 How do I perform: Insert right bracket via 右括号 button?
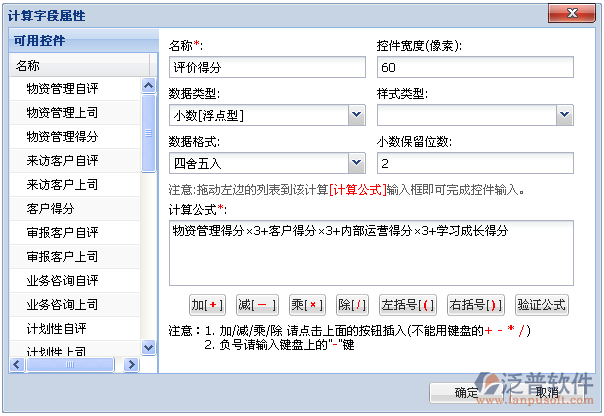(476, 304)
